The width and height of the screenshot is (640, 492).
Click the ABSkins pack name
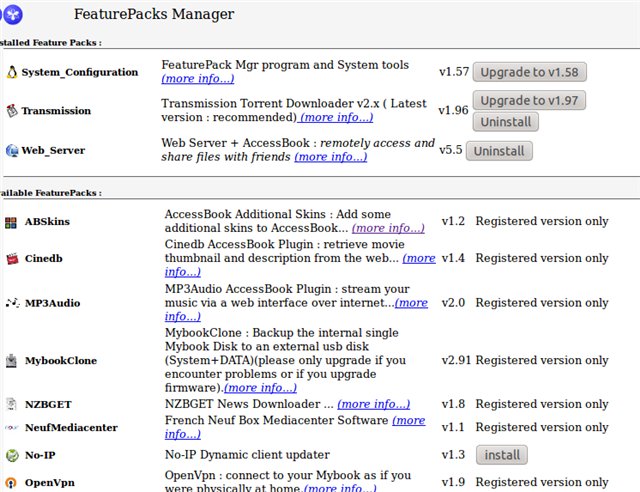point(47,222)
